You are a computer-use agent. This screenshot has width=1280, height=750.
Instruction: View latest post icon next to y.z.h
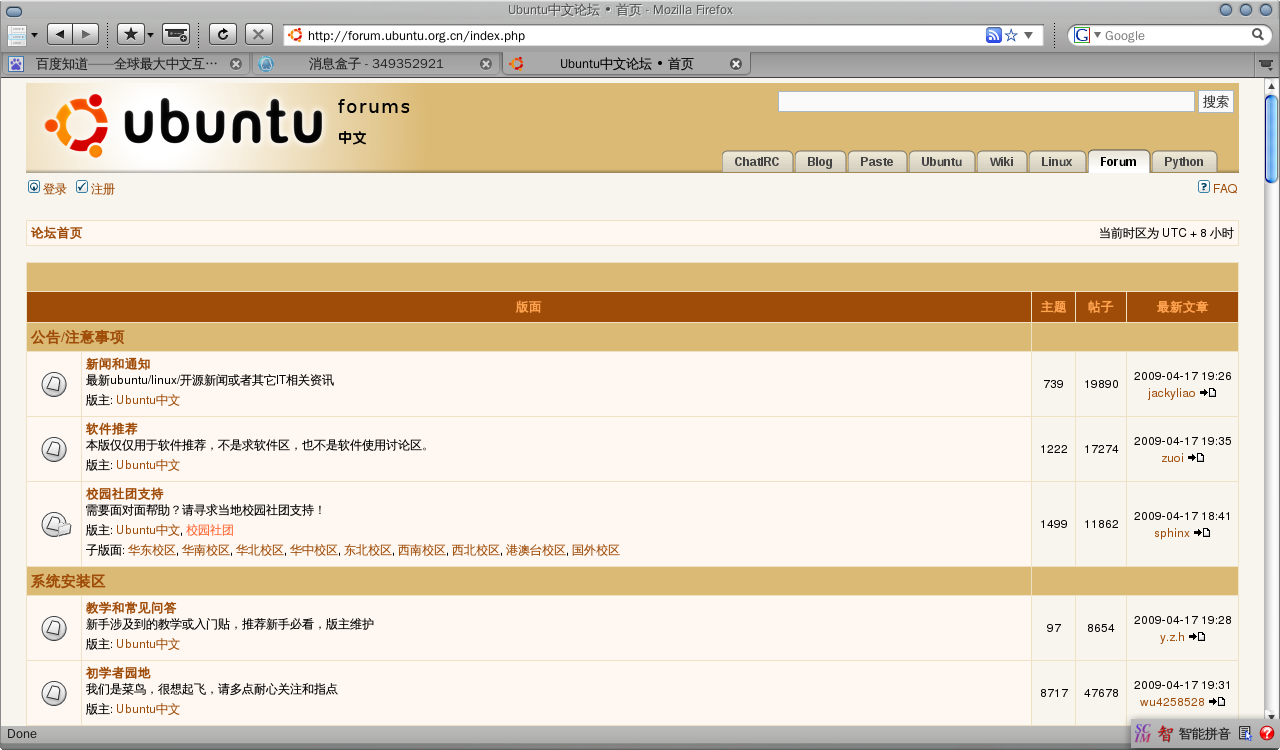tap(1197, 637)
